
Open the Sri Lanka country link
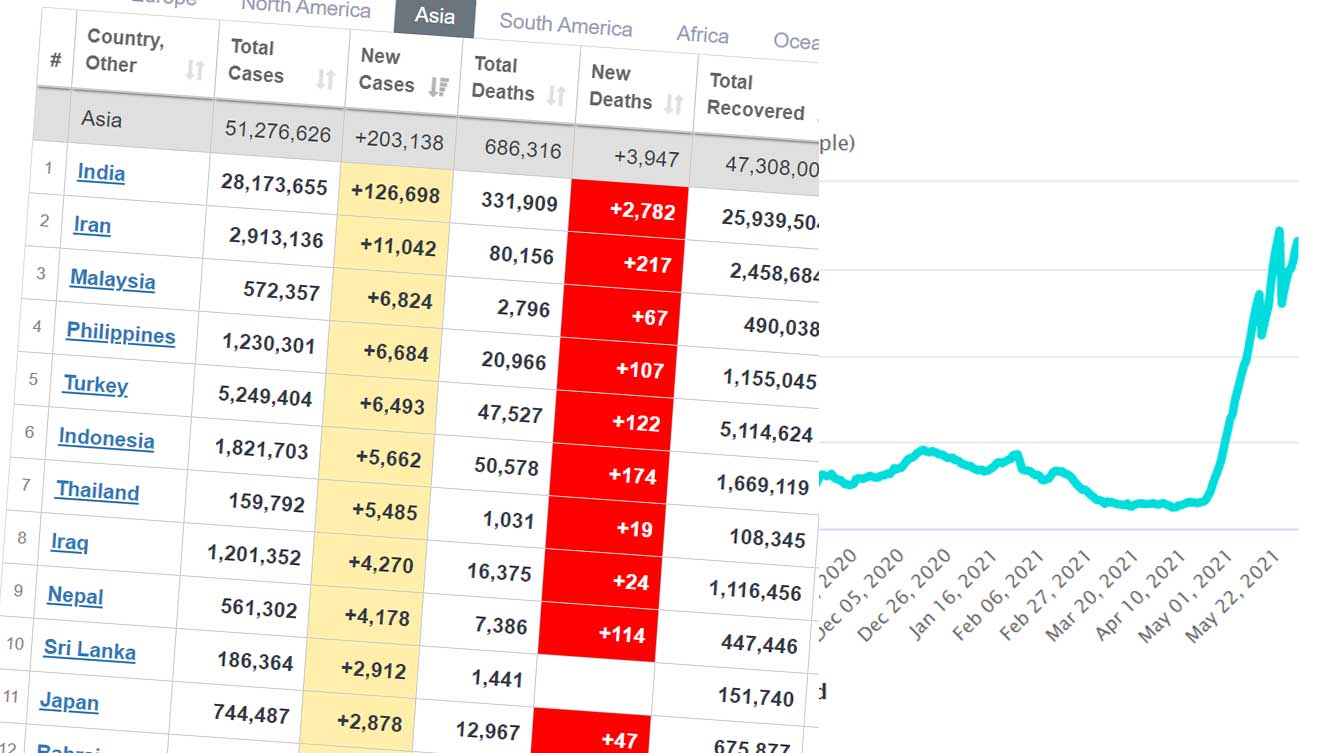pyautogui.click(x=89, y=649)
